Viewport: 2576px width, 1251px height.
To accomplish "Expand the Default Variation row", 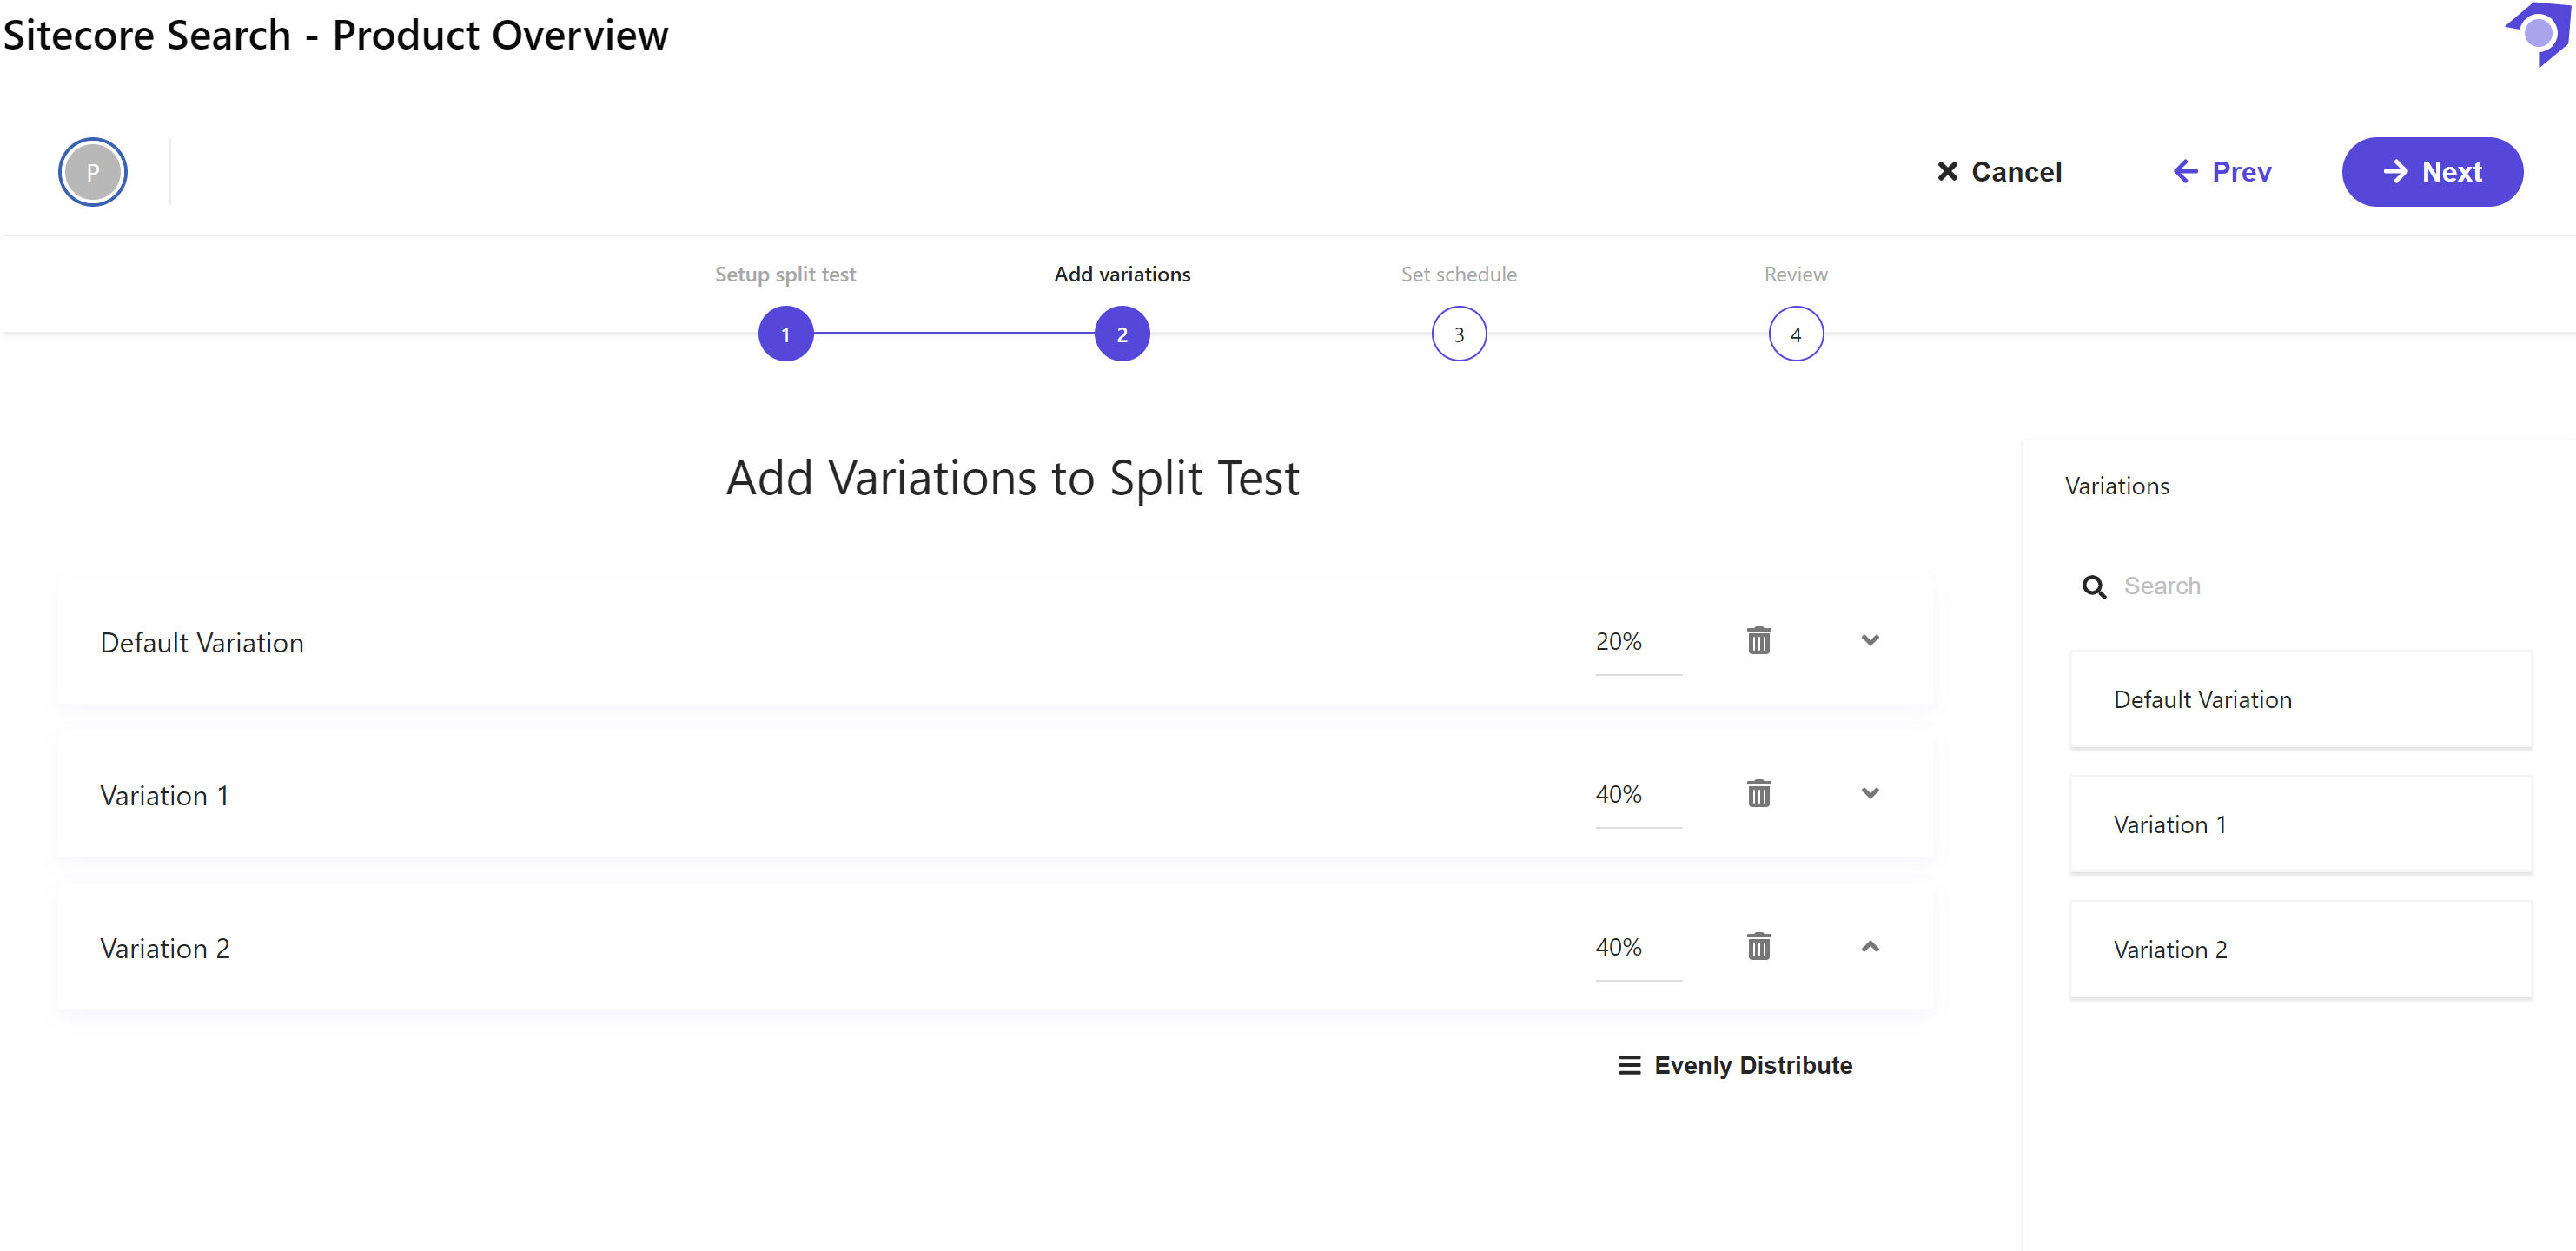I will (1869, 640).
